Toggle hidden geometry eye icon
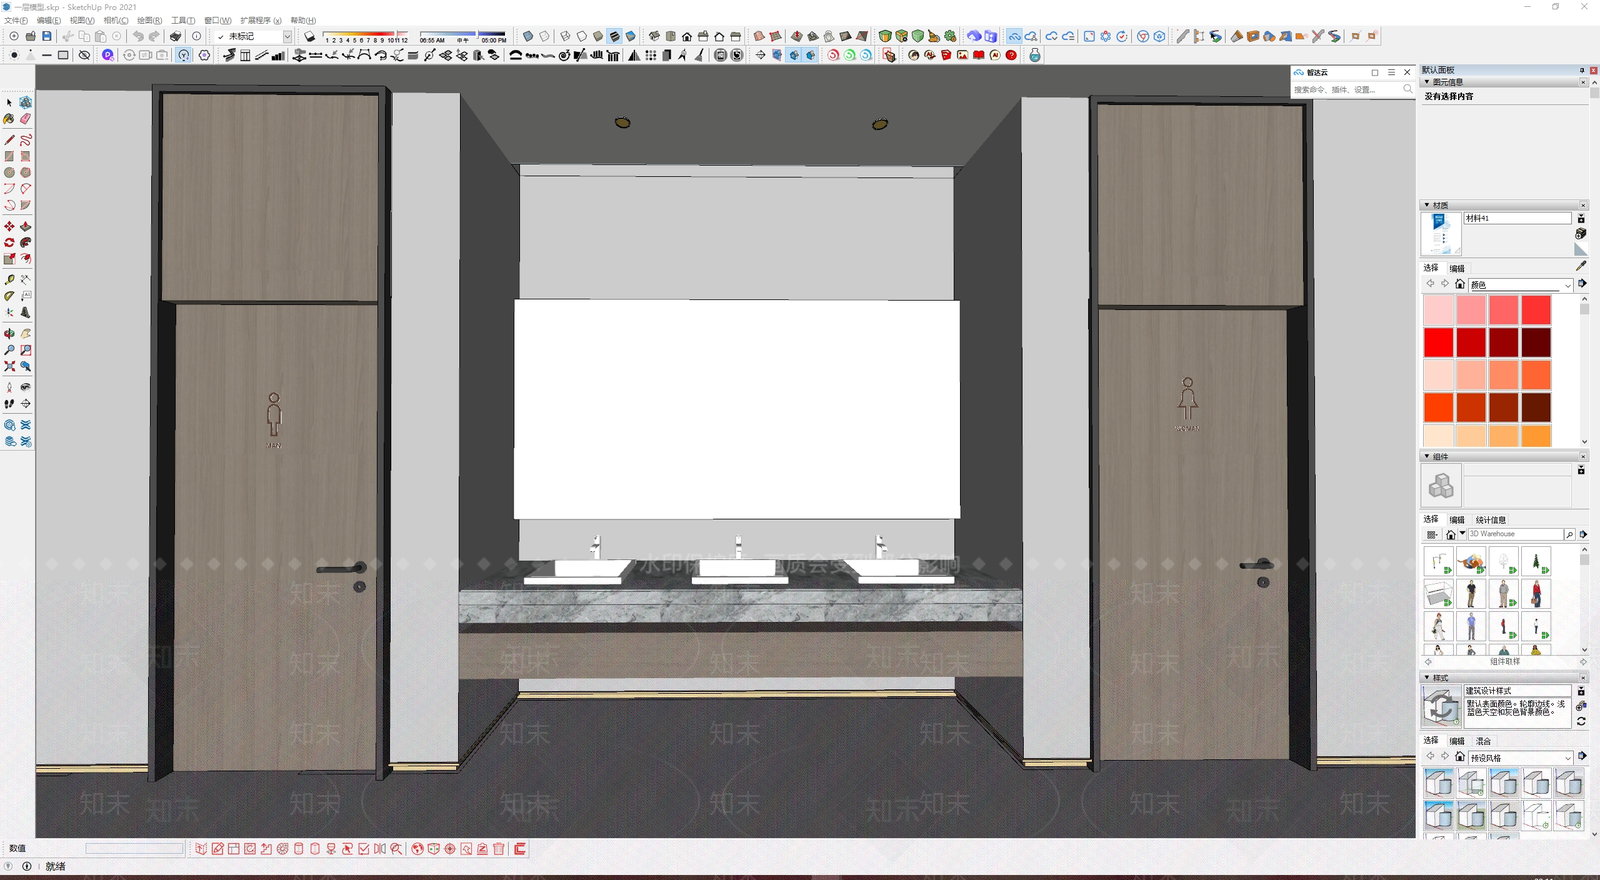 coord(84,55)
